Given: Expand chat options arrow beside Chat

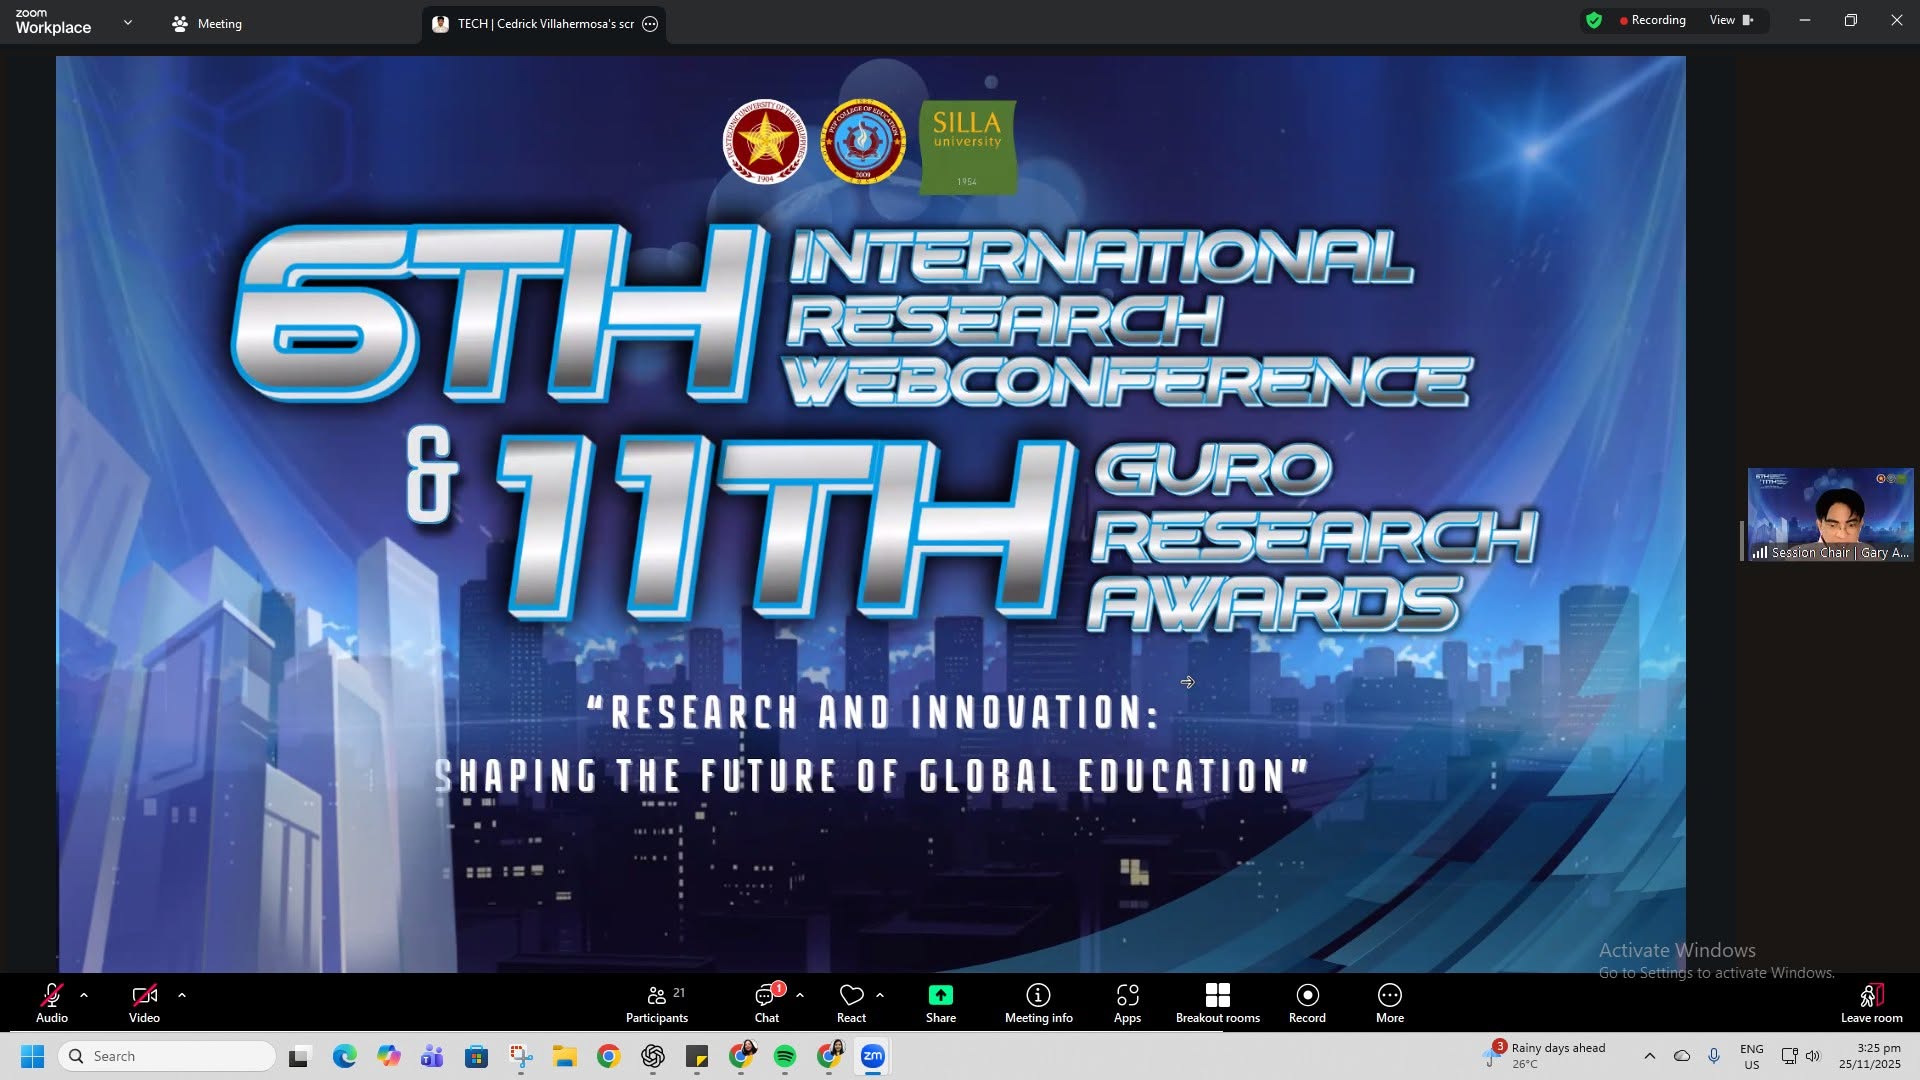Looking at the screenshot, I should click(x=800, y=995).
